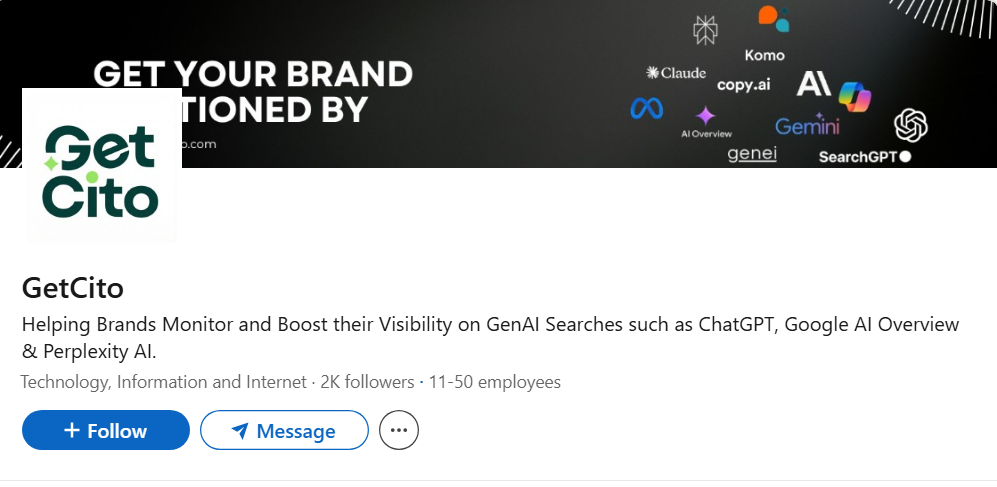Image resolution: width=997 pixels, height=487 pixels.
Task: Click the GetCito company name heading
Action: (72, 288)
